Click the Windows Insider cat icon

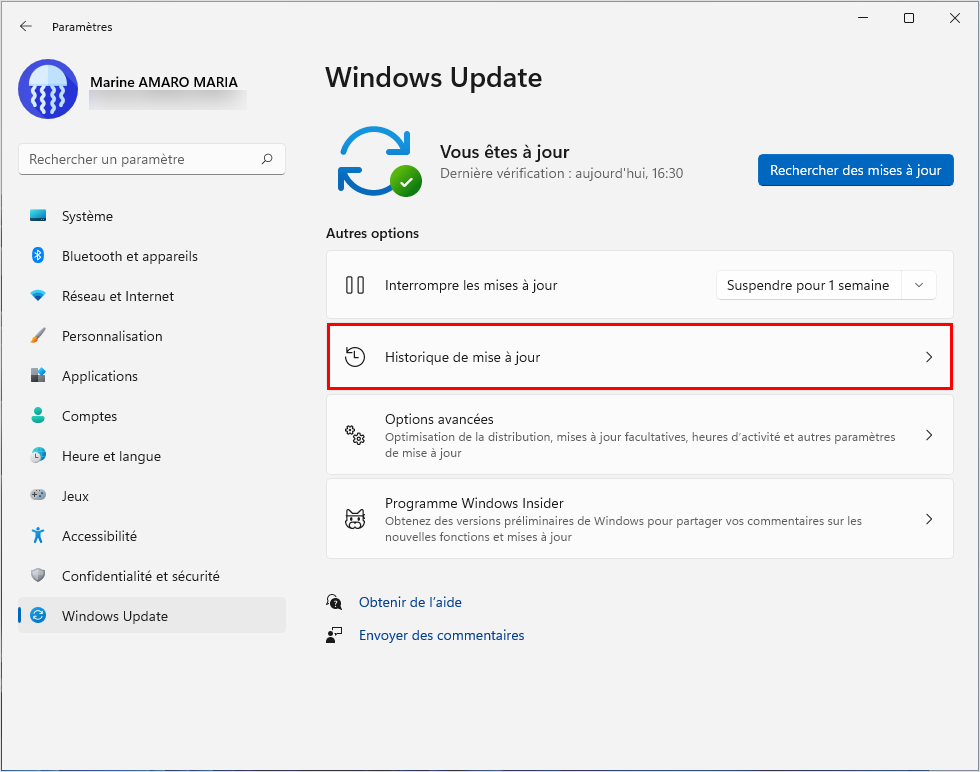pos(355,519)
